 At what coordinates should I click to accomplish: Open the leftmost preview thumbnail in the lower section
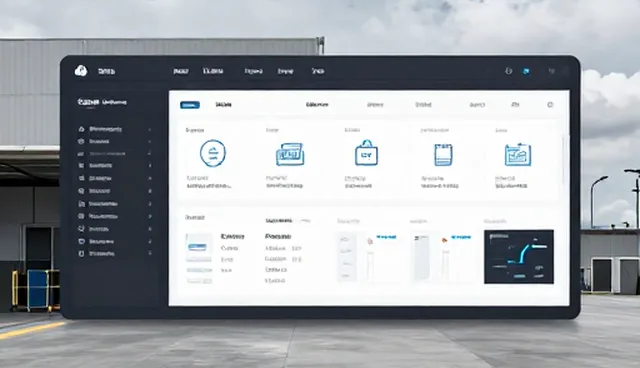(x=199, y=258)
